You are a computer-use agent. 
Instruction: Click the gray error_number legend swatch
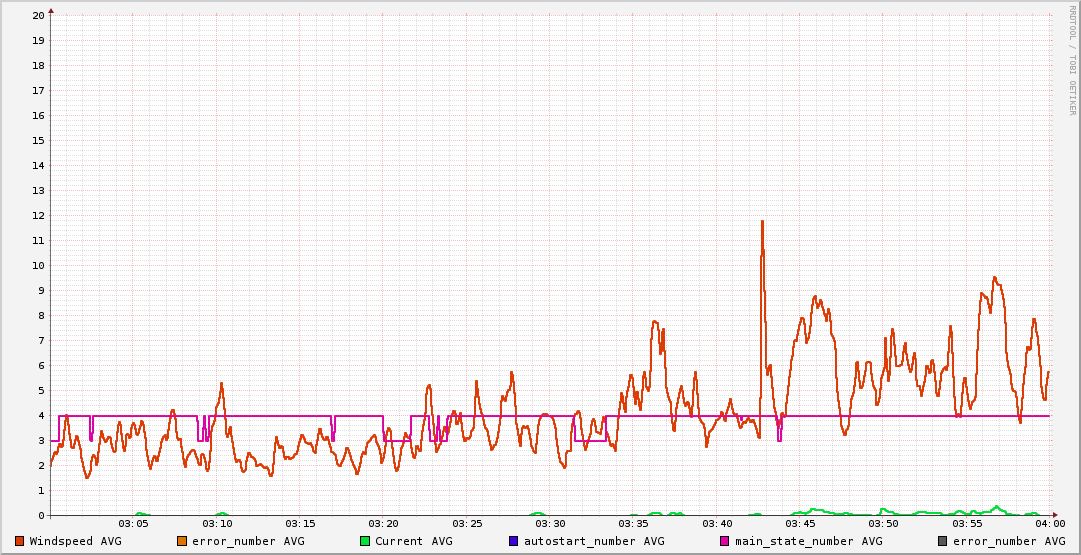coord(942,541)
